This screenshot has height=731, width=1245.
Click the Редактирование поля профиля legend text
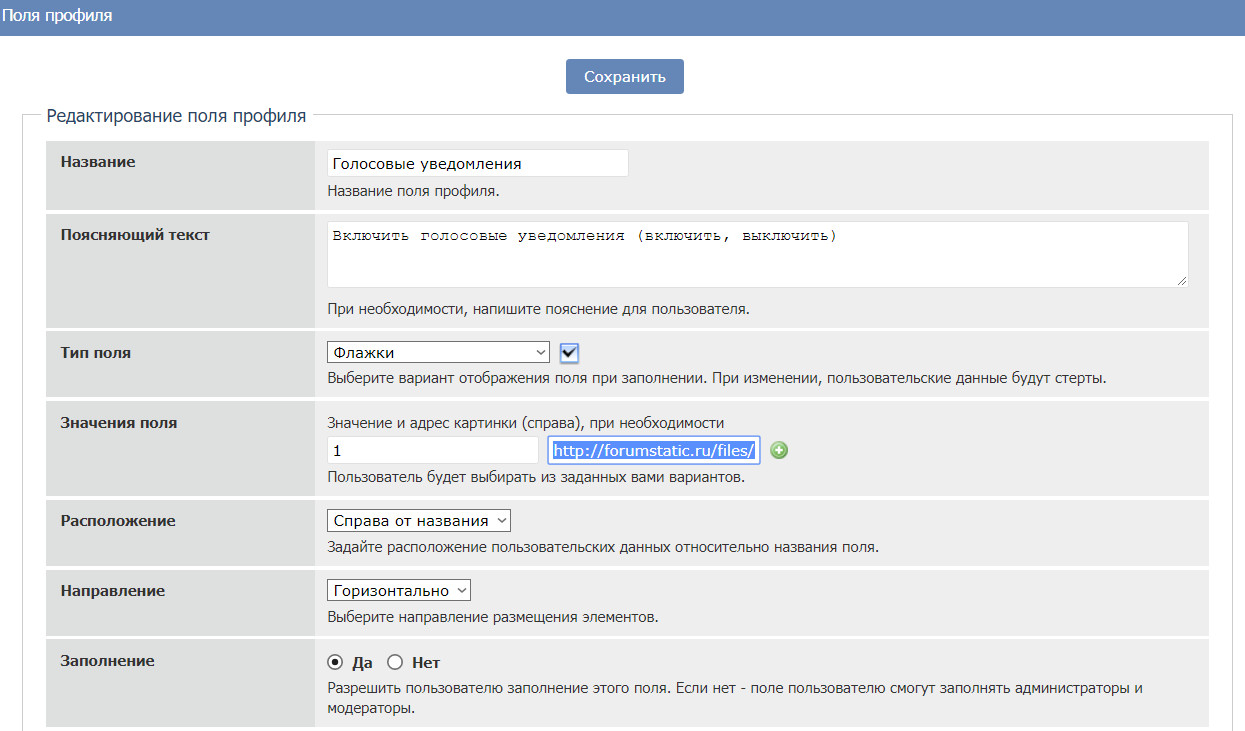coord(176,115)
